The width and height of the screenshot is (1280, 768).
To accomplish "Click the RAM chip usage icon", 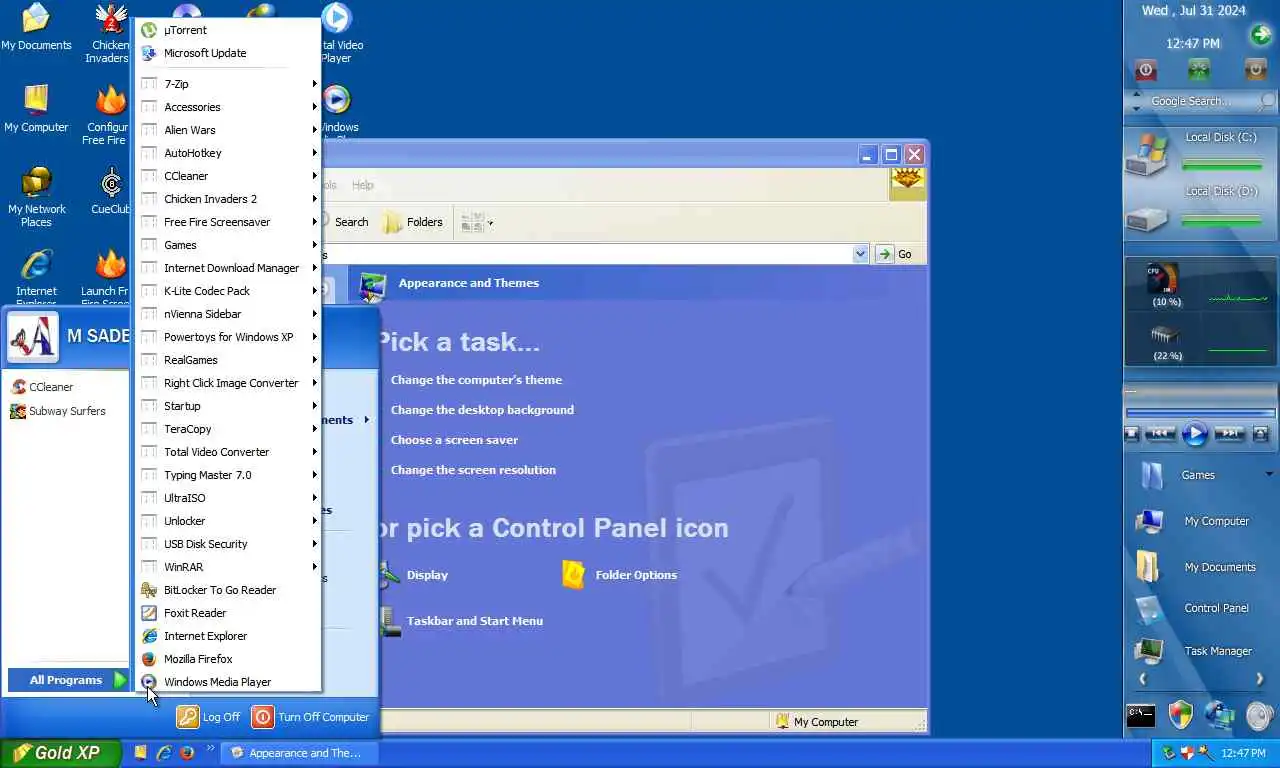I will (x=1165, y=335).
